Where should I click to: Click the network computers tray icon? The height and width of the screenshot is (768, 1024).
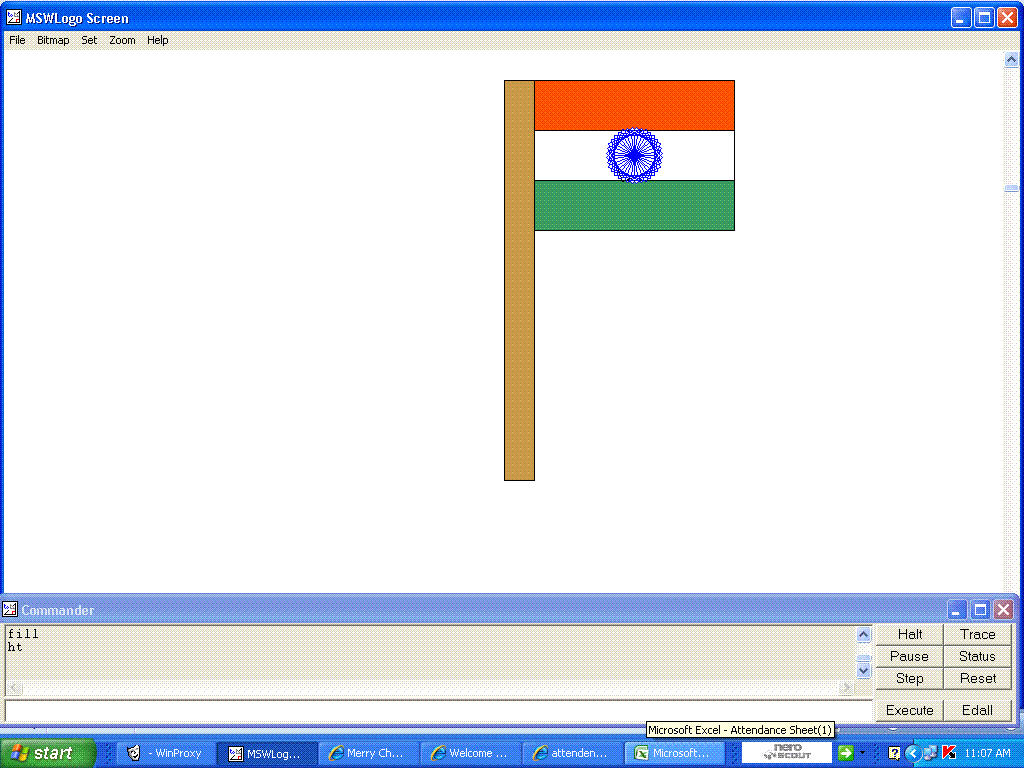(931, 753)
